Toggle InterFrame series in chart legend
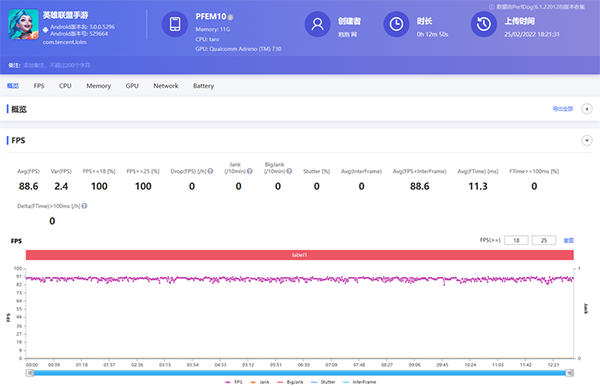Screen dimensions: 600x386 (360, 382)
